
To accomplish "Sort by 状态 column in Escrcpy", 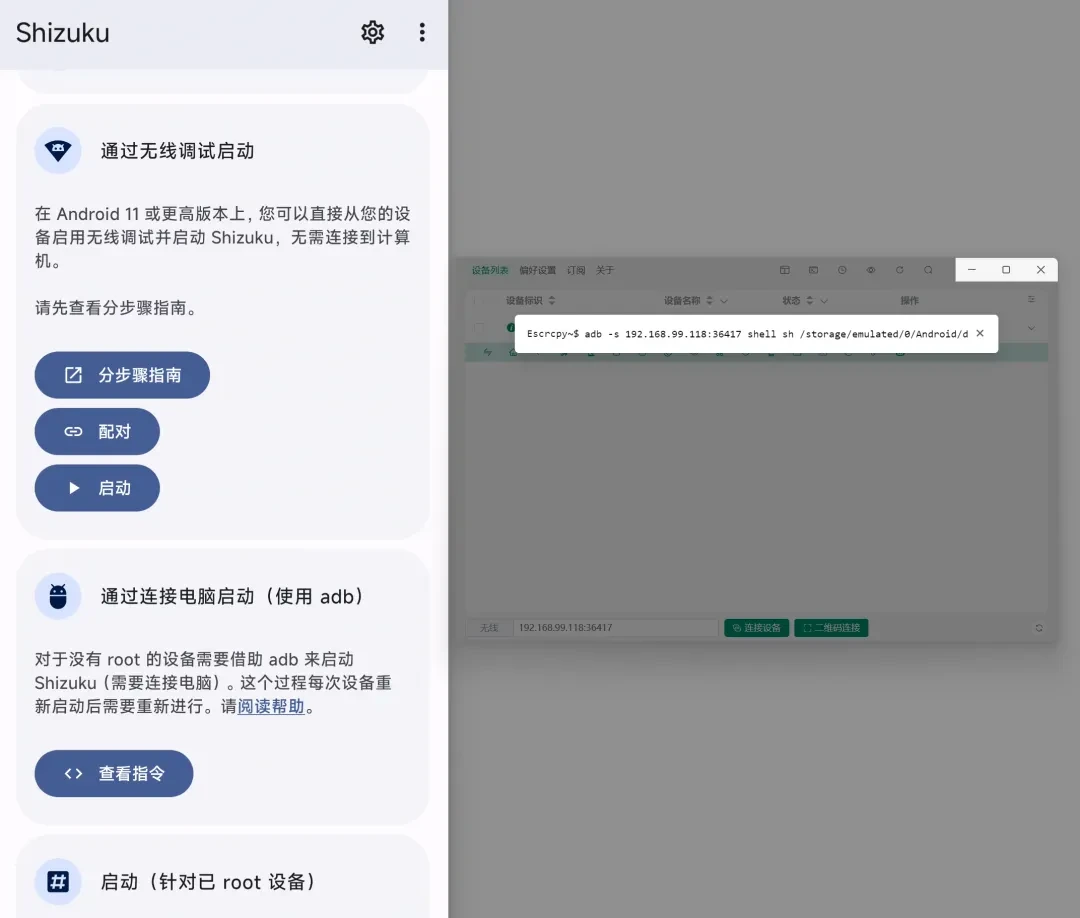I will coord(810,300).
